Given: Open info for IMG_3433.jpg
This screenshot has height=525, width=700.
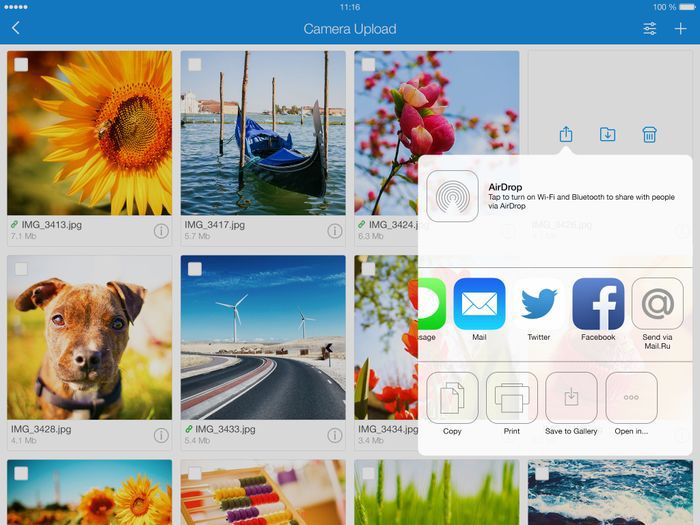Looking at the screenshot, I should pos(335,435).
